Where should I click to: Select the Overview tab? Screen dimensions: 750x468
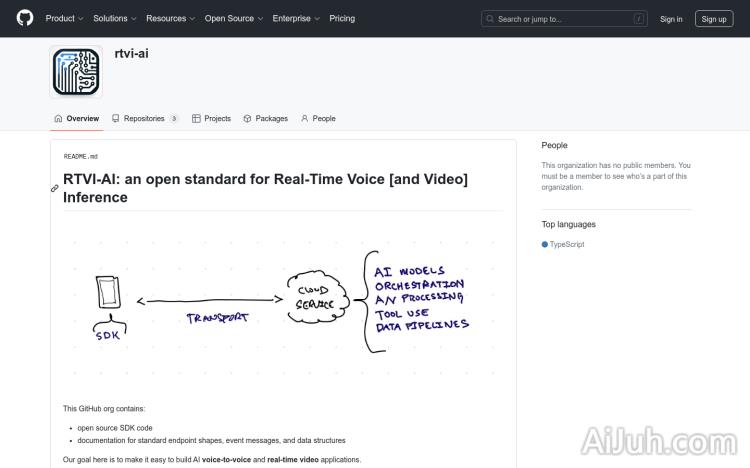77,118
